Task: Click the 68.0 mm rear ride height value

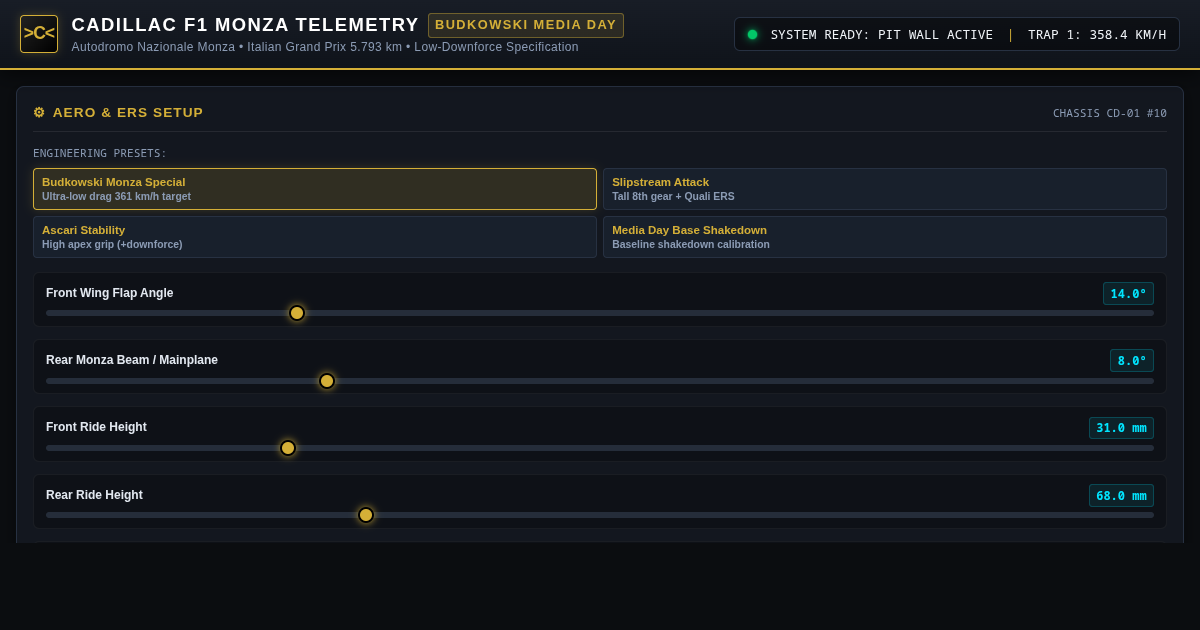Action: 1121,496
